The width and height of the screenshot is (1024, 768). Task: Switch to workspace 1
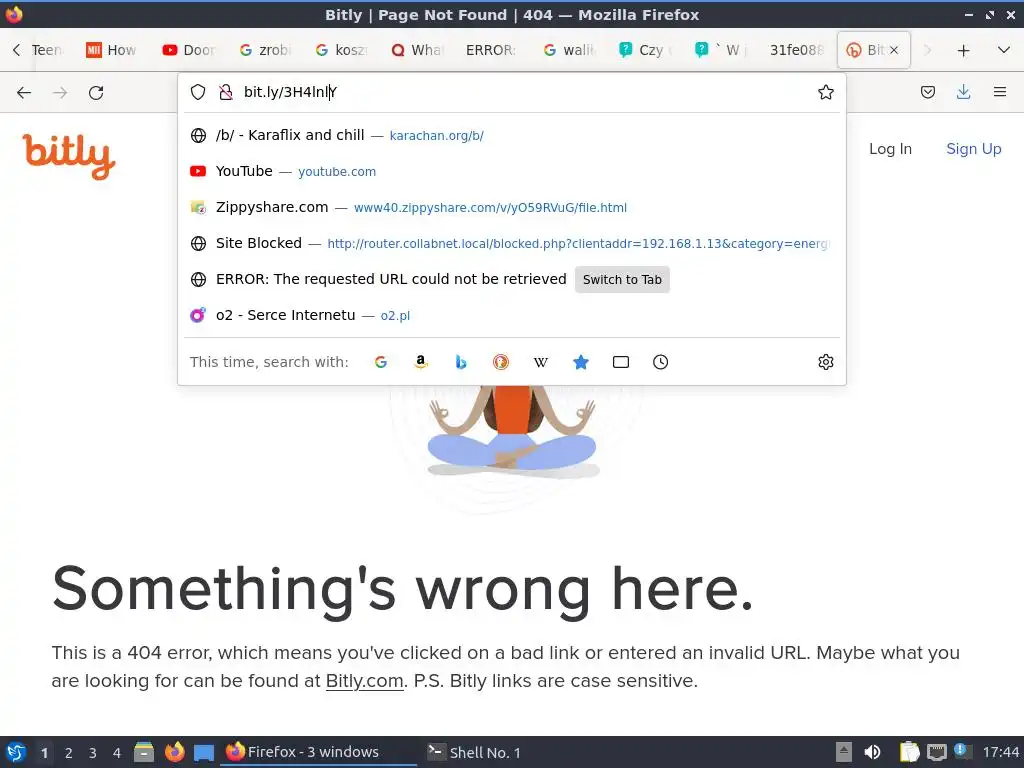click(44, 753)
